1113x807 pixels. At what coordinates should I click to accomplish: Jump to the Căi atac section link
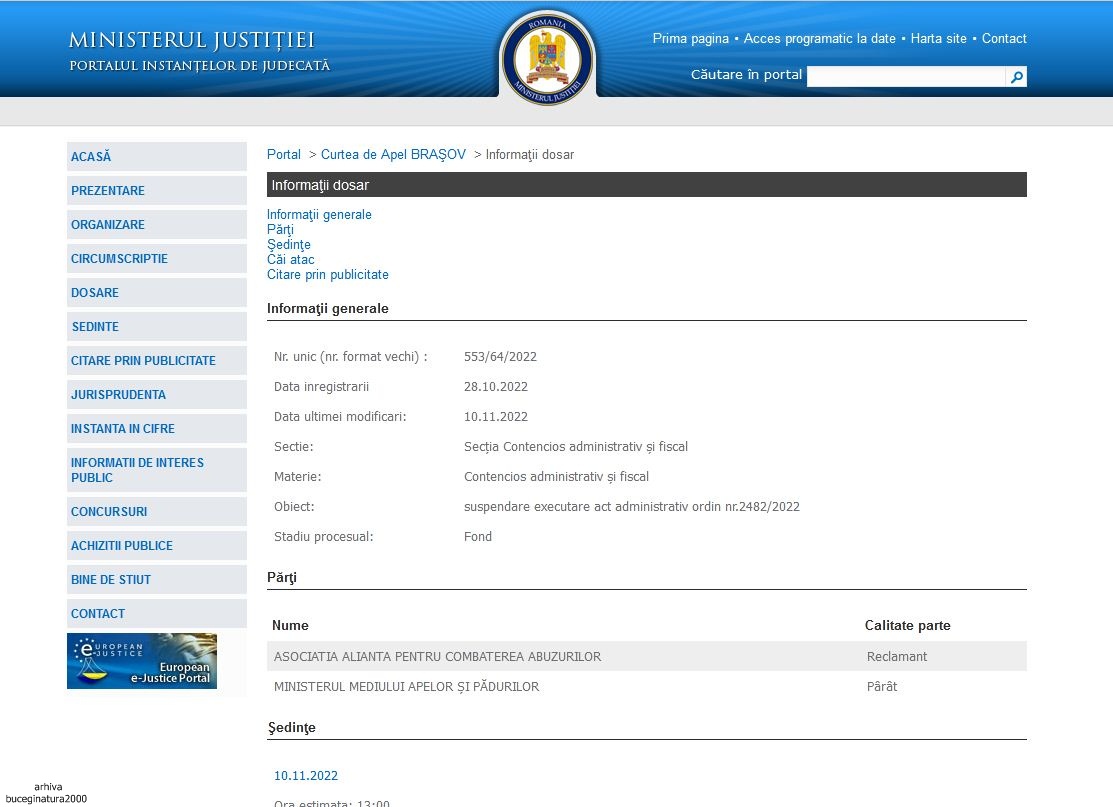290,260
